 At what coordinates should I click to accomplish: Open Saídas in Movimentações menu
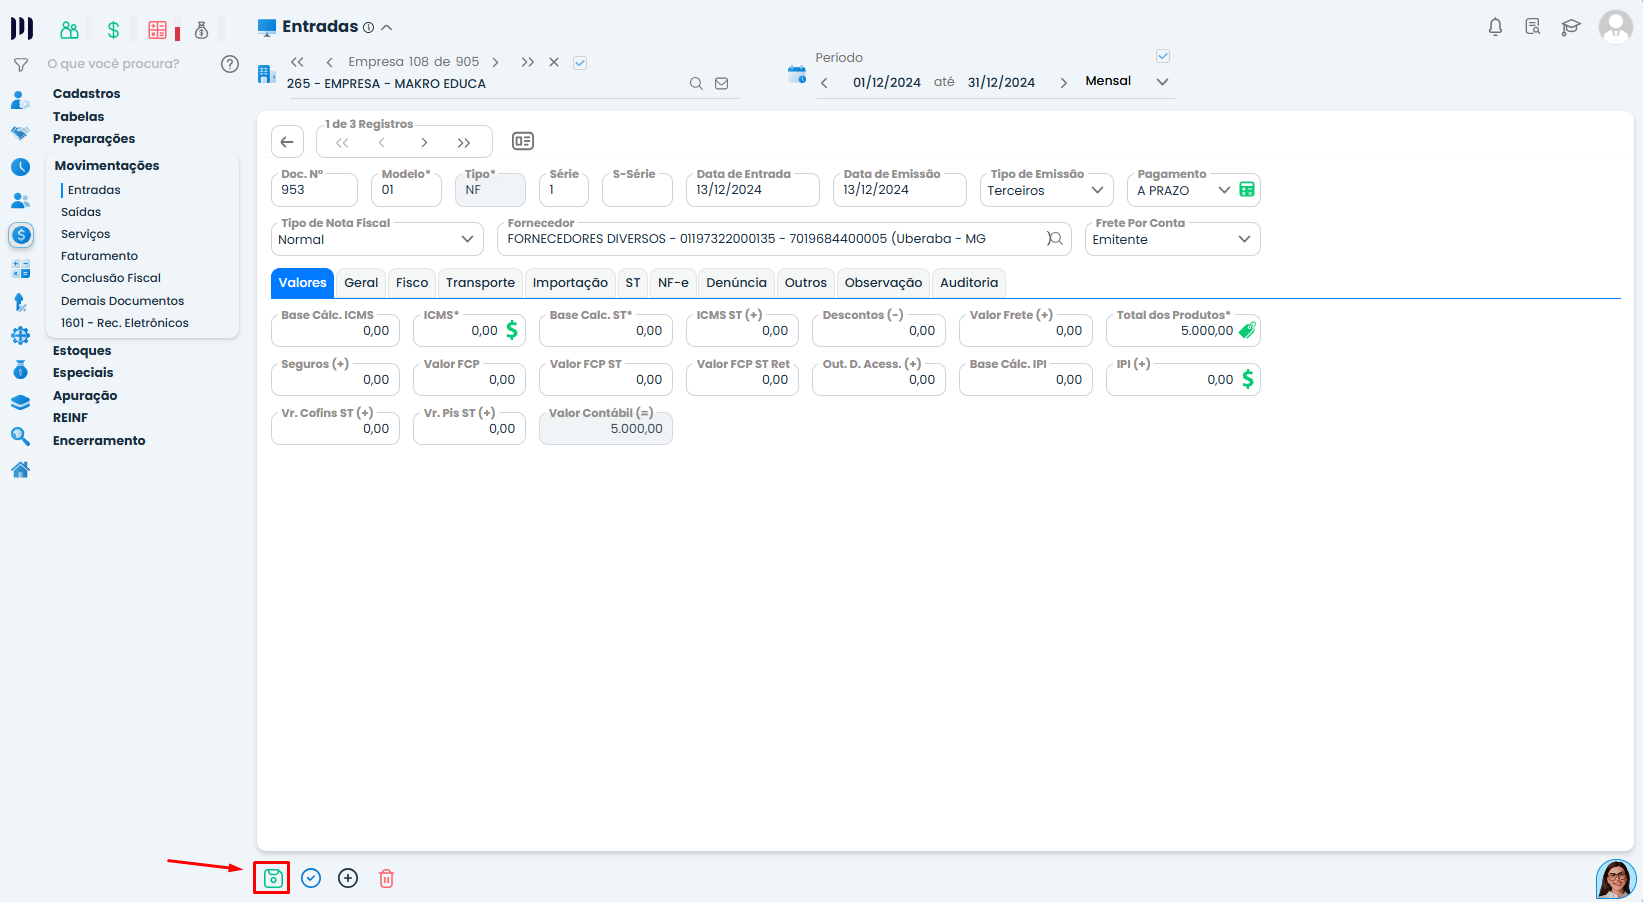[81, 212]
